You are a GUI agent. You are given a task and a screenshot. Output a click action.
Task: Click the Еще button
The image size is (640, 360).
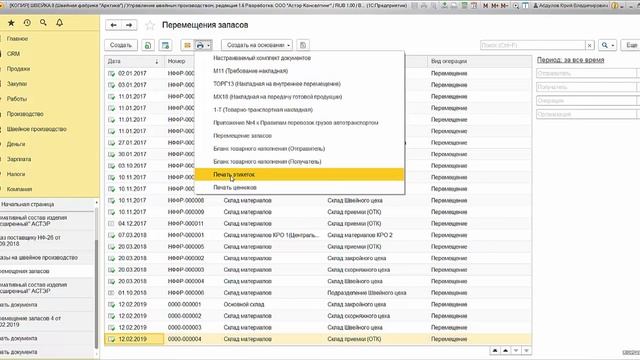pos(631,45)
